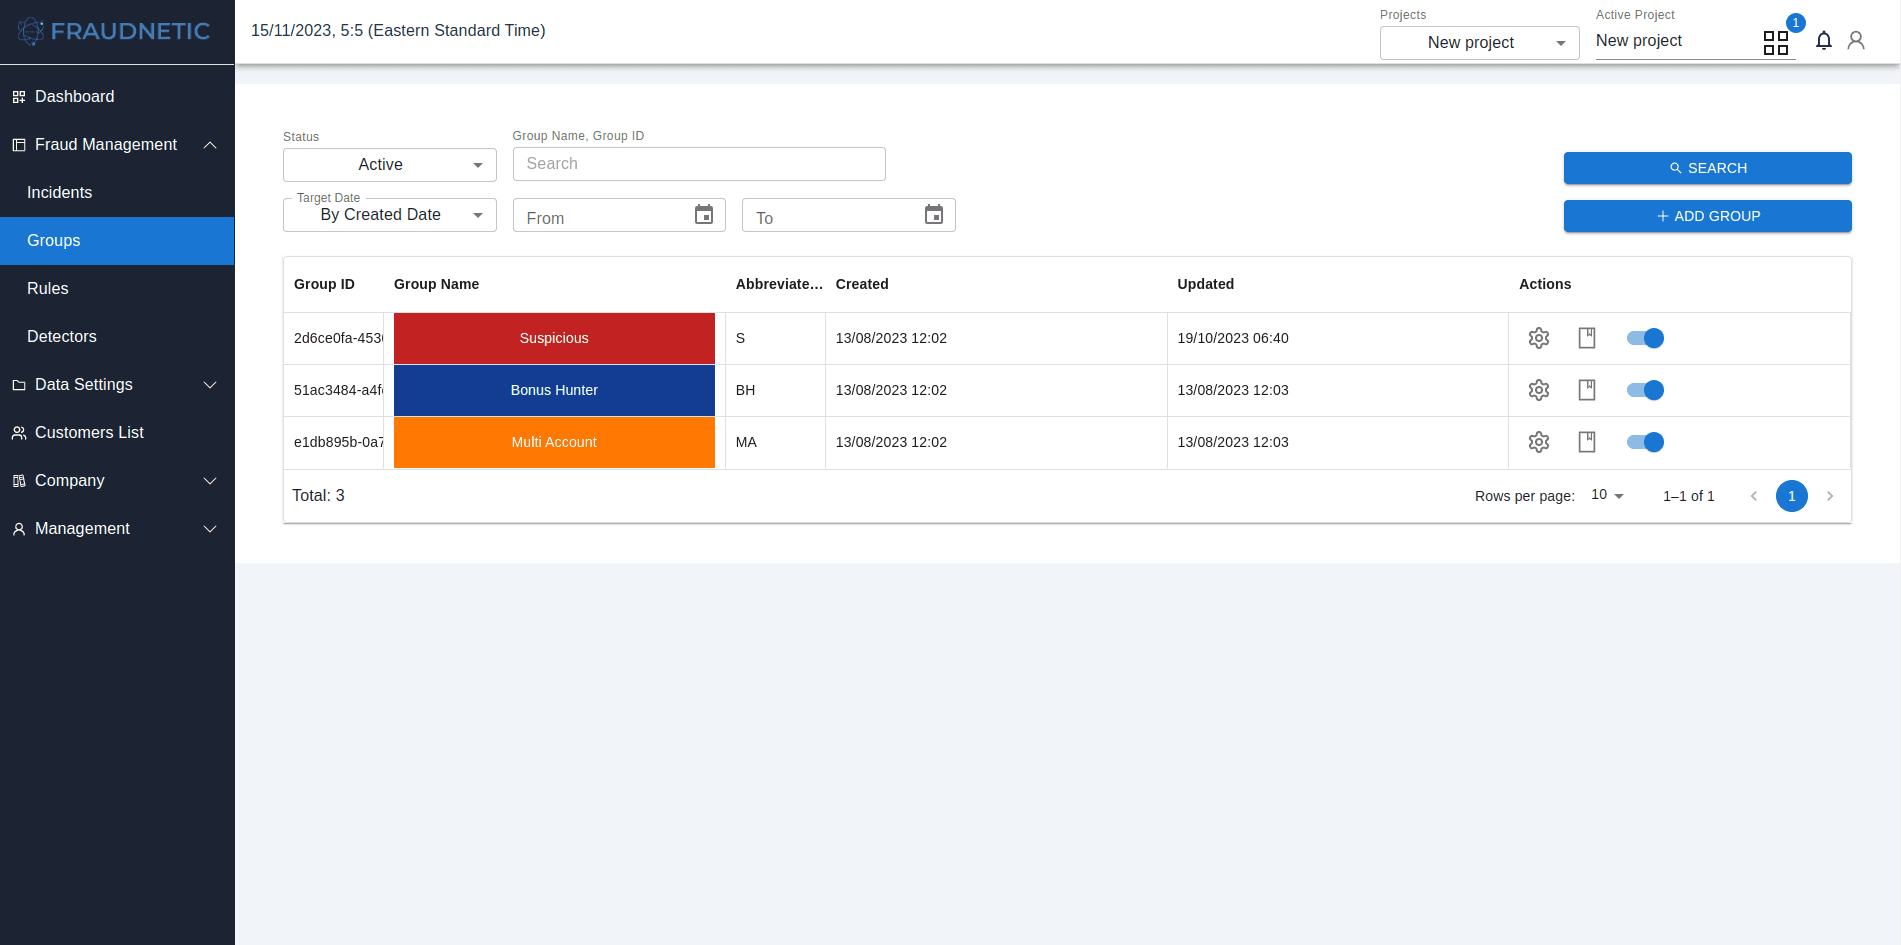Change rows per page dropdown
Image resolution: width=1901 pixels, height=945 pixels.
[1607, 495]
